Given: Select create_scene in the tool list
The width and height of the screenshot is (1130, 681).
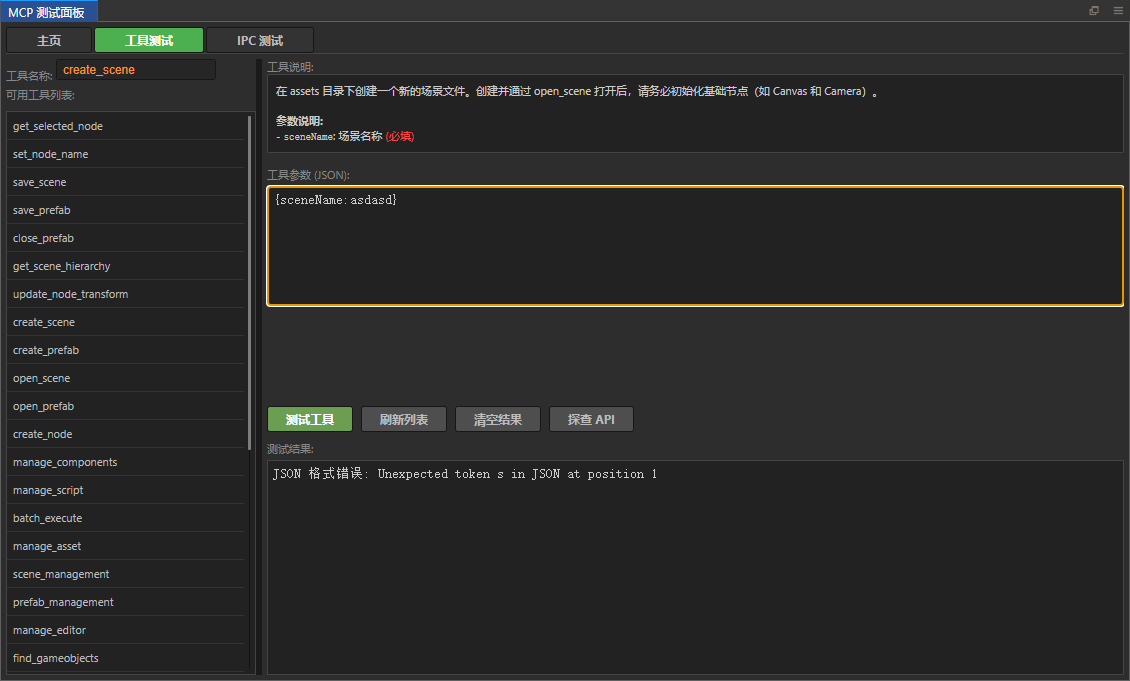Looking at the screenshot, I should [125, 322].
